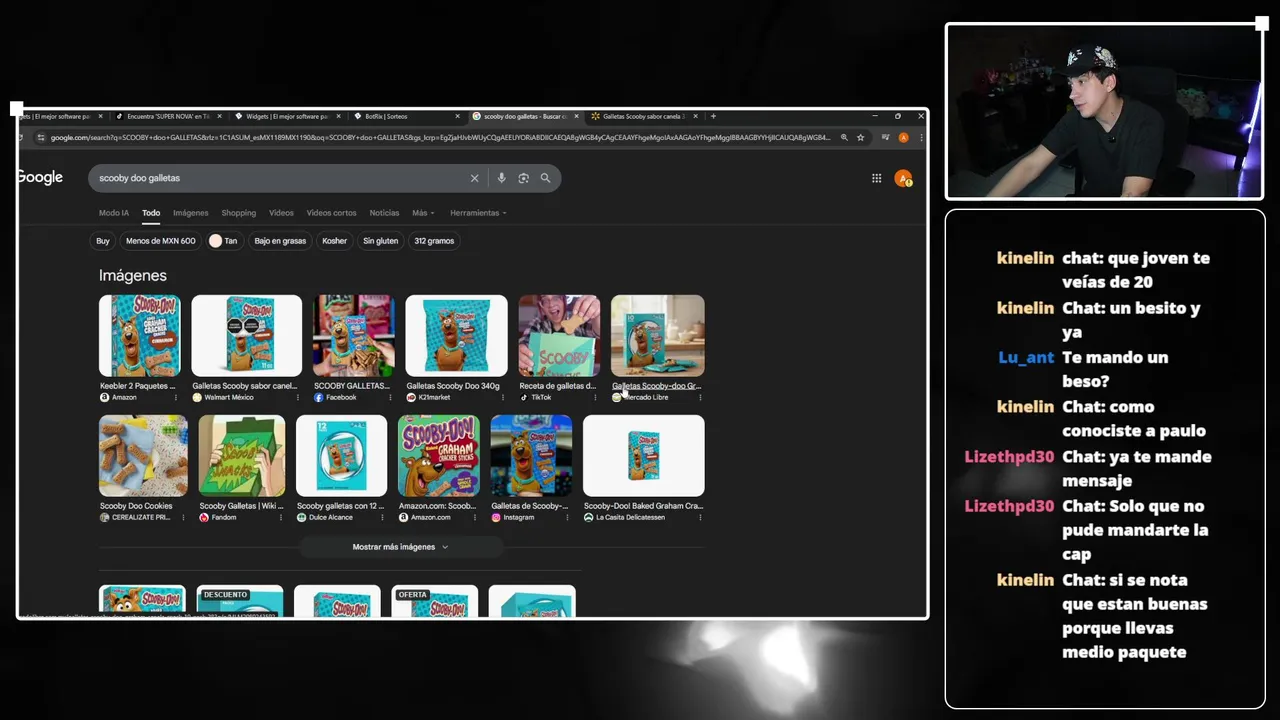1280x720 pixels.
Task: Select the Videos search tab
Action: coord(281,213)
